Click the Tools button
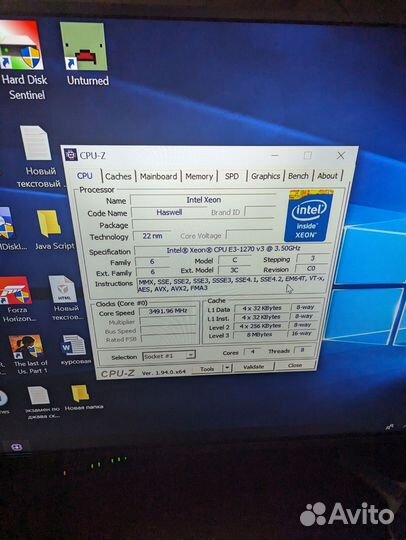This screenshot has width=406, height=540. [207, 368]
